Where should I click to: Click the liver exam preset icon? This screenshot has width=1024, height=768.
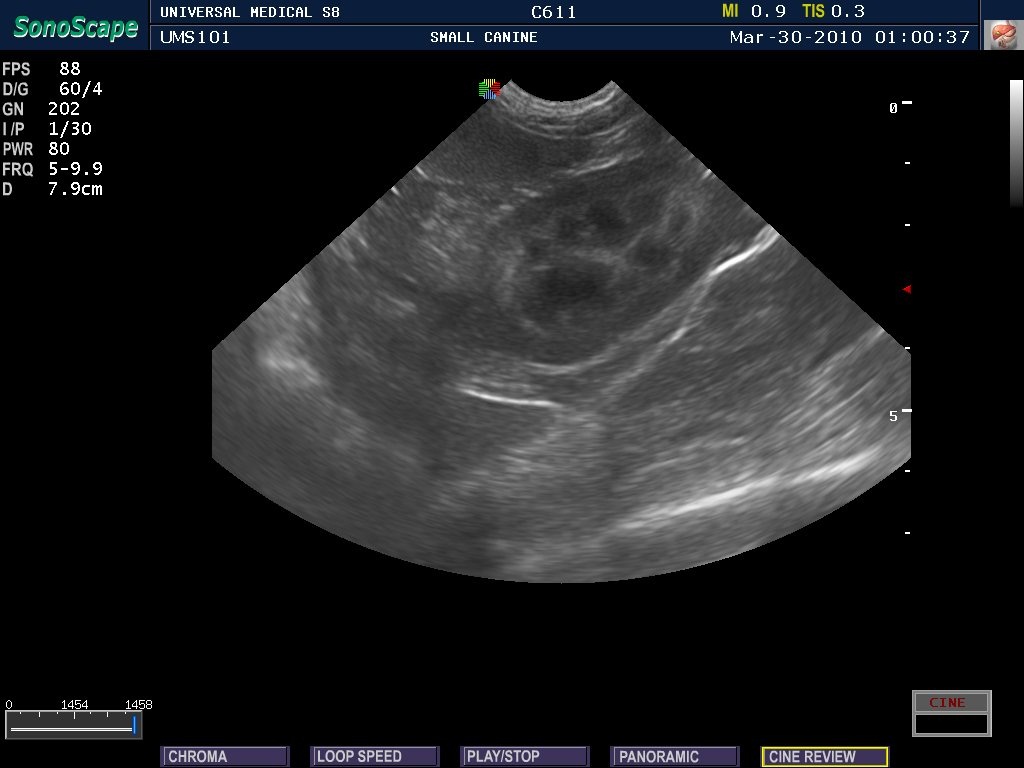click(x=1001, y=35)
